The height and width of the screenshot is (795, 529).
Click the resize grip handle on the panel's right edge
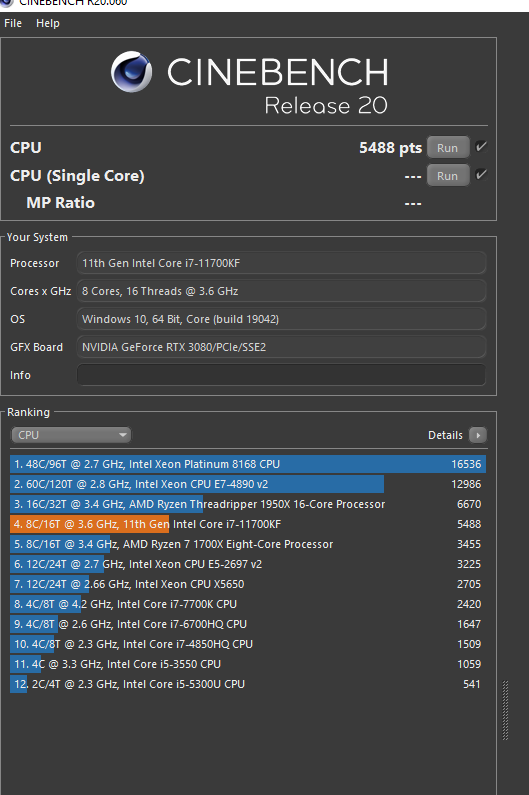[505, 710]
